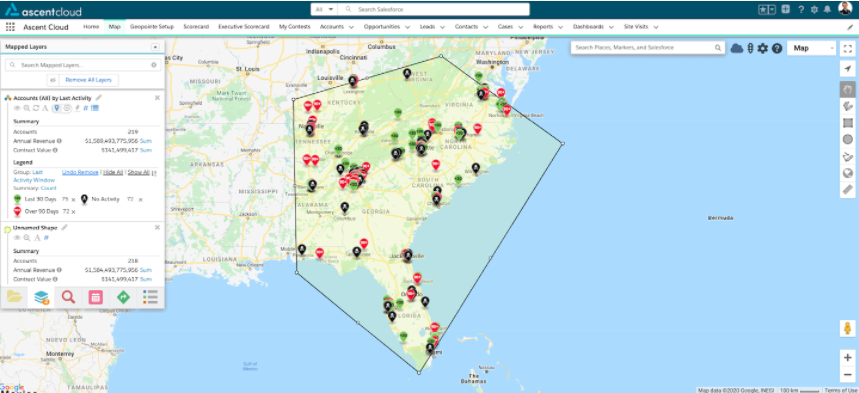The width and height of the screenshot is (859, 393).
Task: Select the Map tab
Action: click(x=114, y=26)
